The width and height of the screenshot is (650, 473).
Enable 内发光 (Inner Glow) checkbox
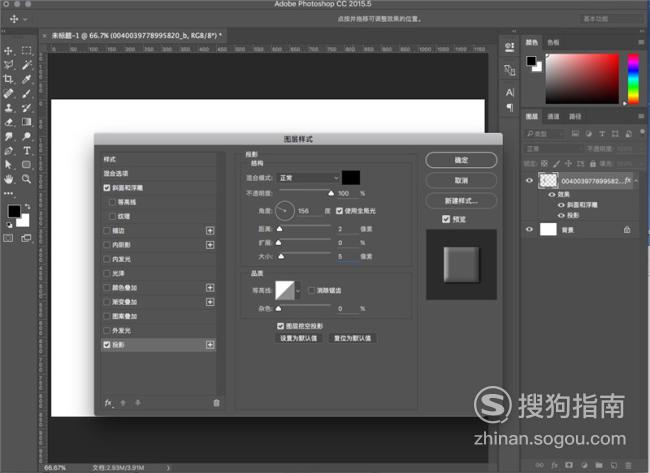[x=107, y=259]
